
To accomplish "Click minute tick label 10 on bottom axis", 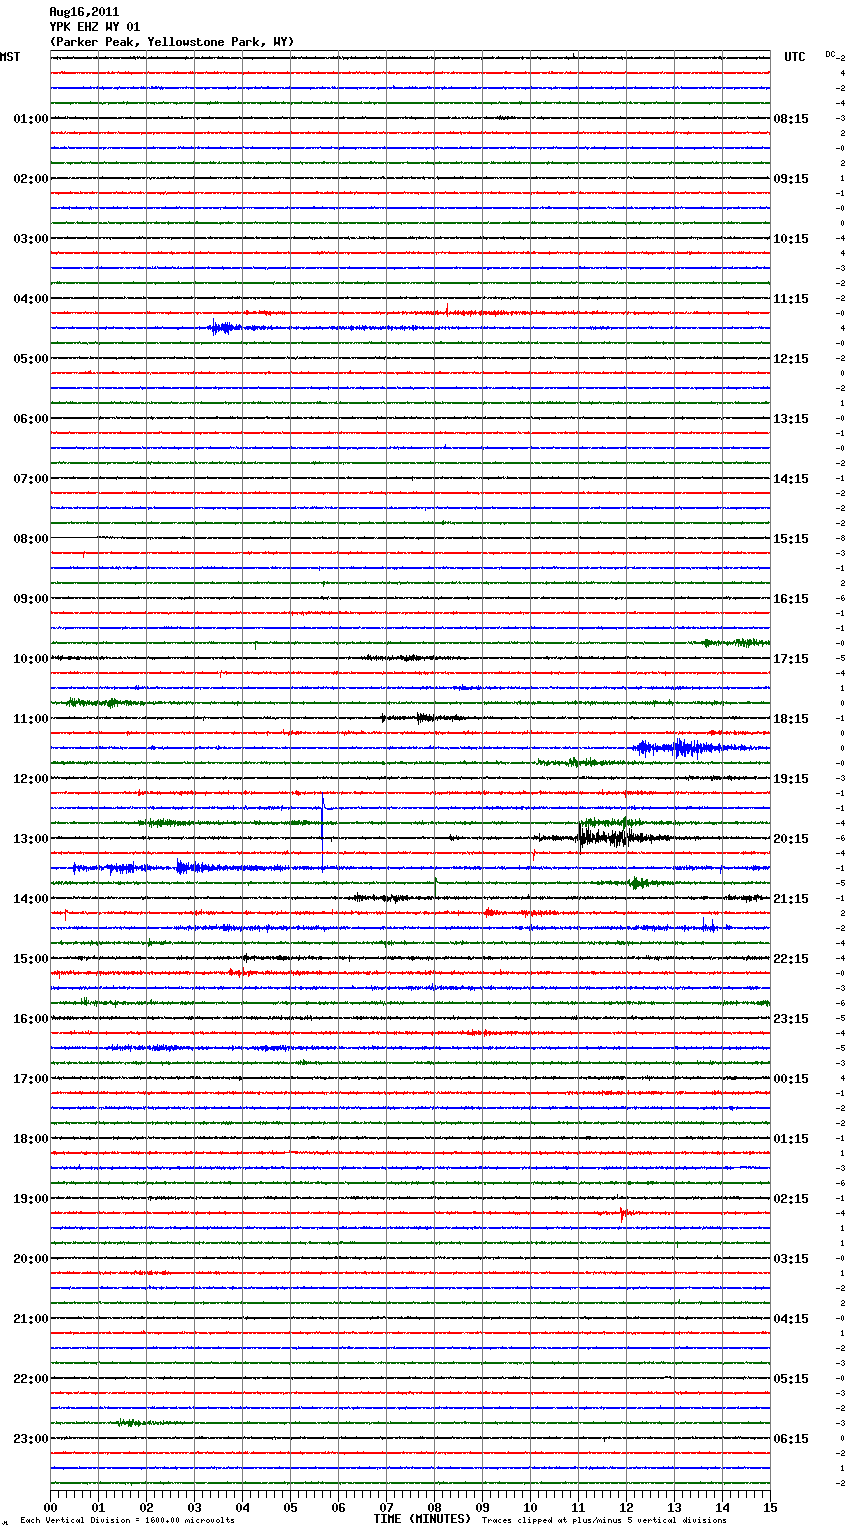I will 530,1507.
